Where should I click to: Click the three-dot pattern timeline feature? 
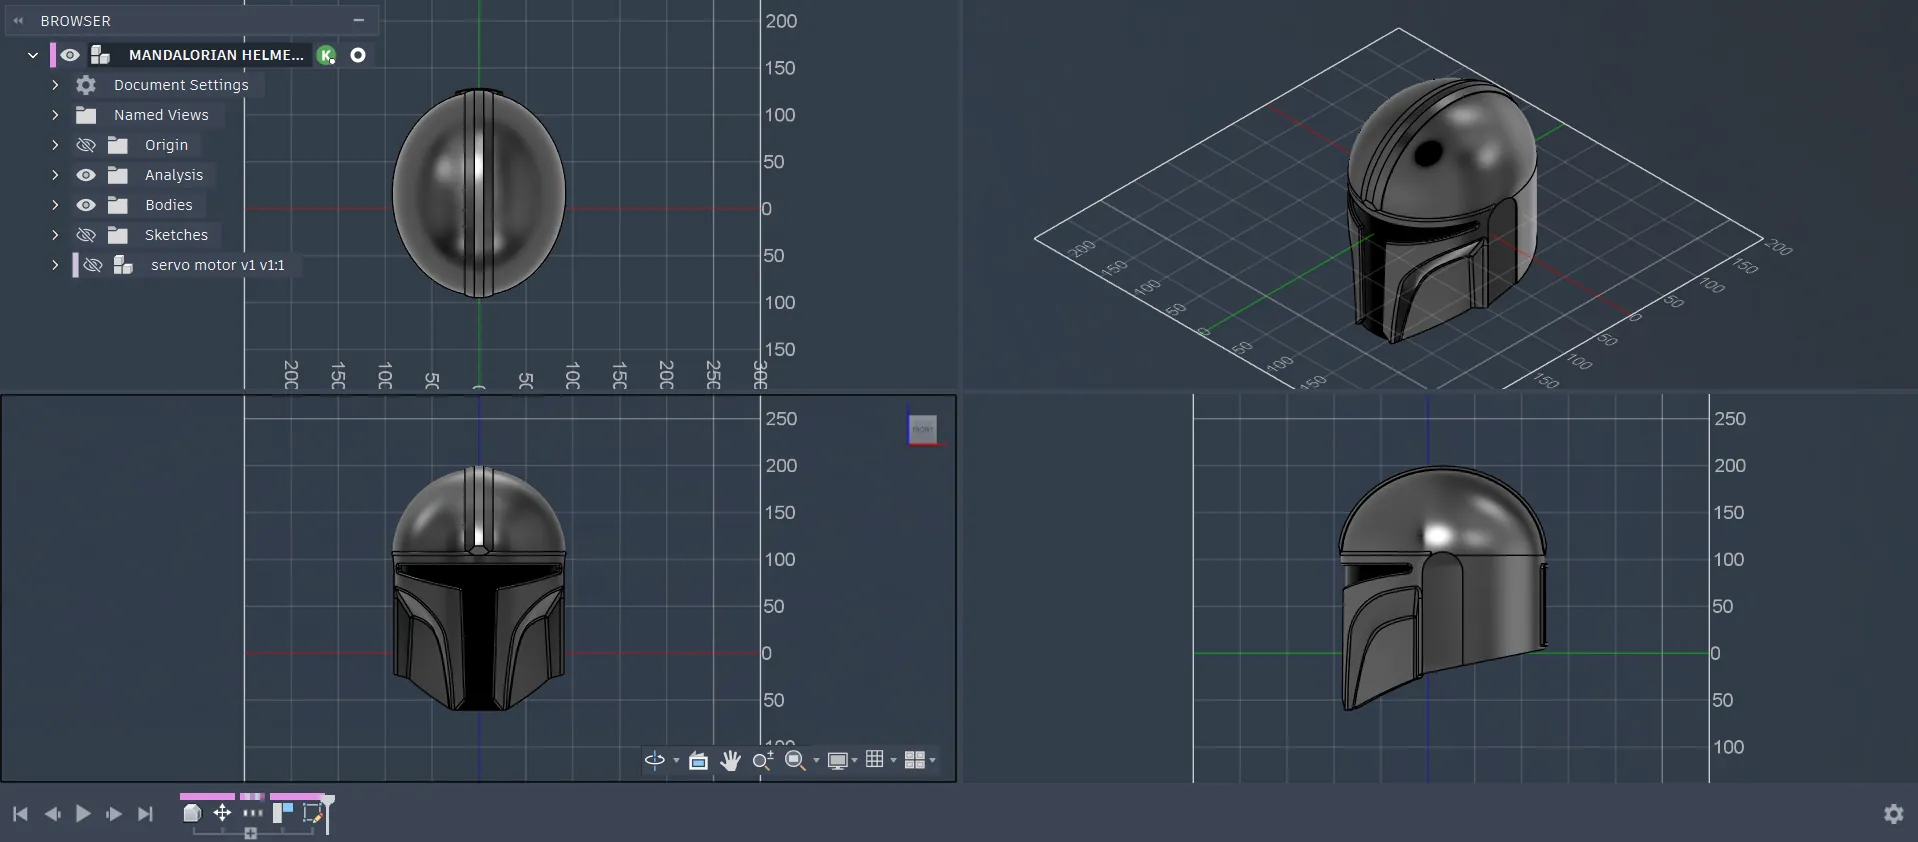click(252, 813)
